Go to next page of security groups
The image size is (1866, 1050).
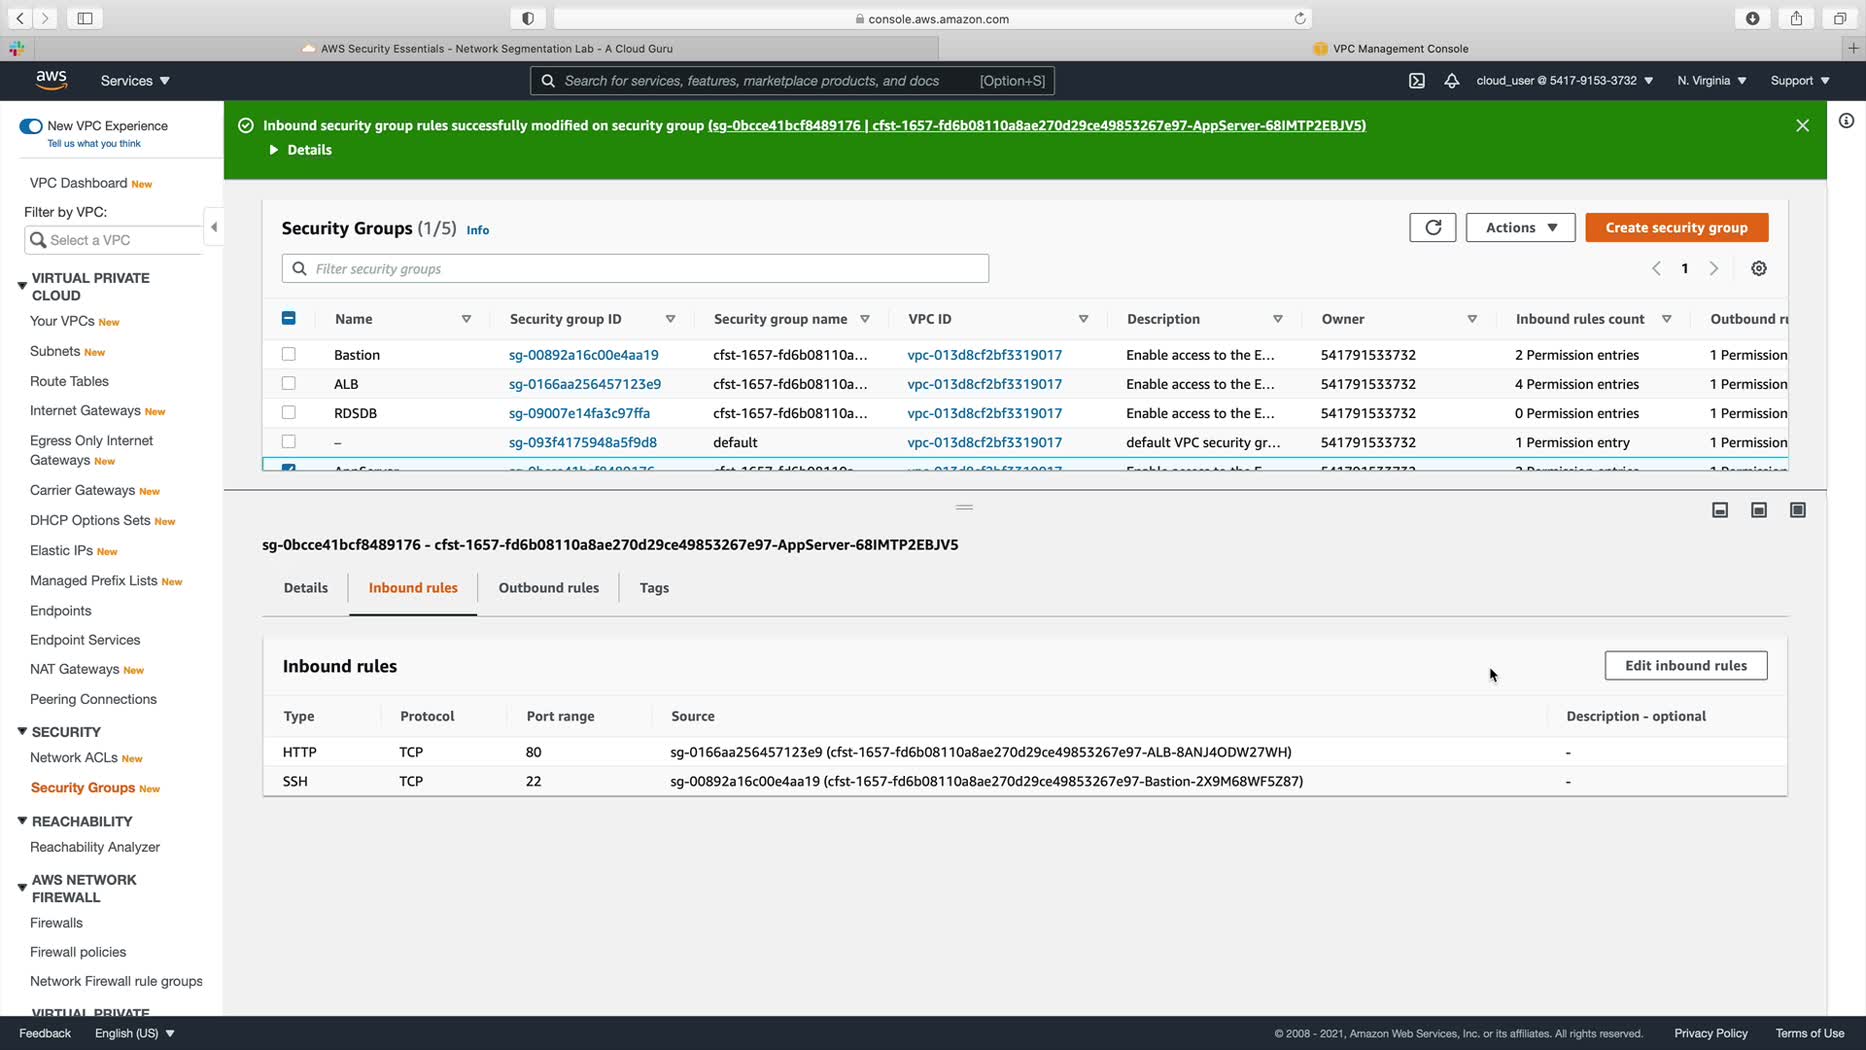(1714, 269)
